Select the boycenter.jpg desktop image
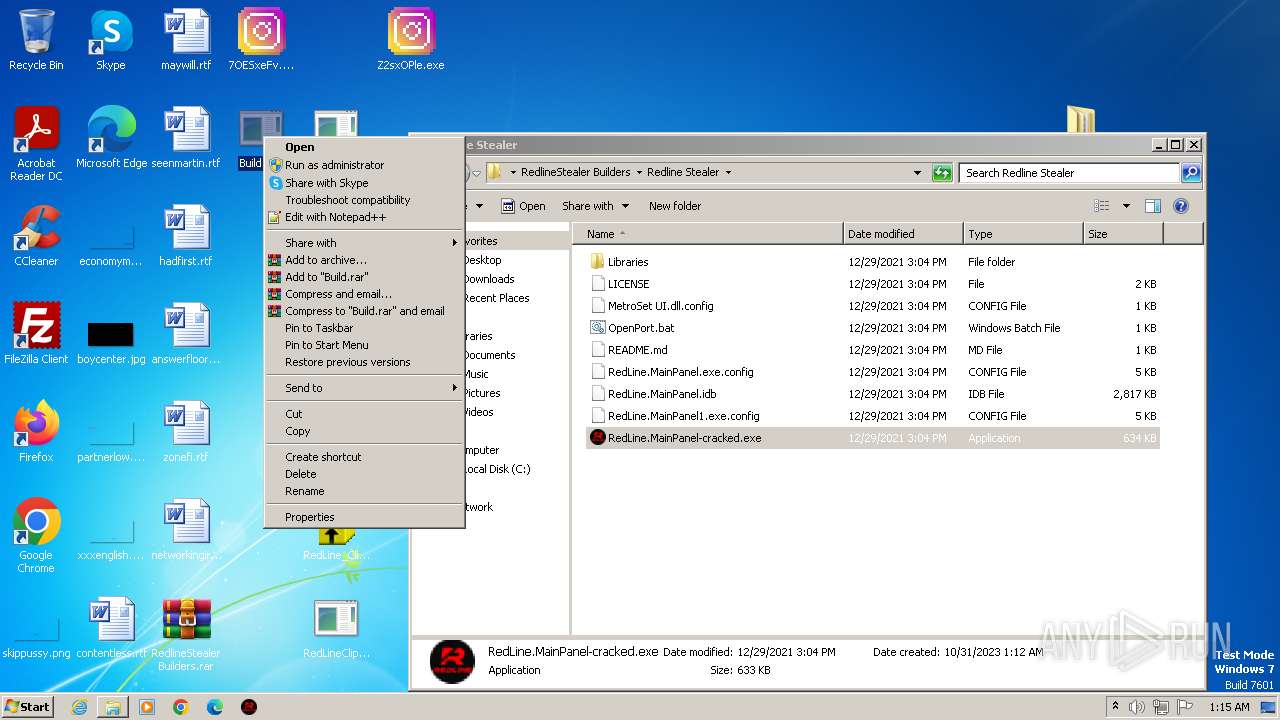Viewport: 1280px width, 720px height. tap(111, 341)
